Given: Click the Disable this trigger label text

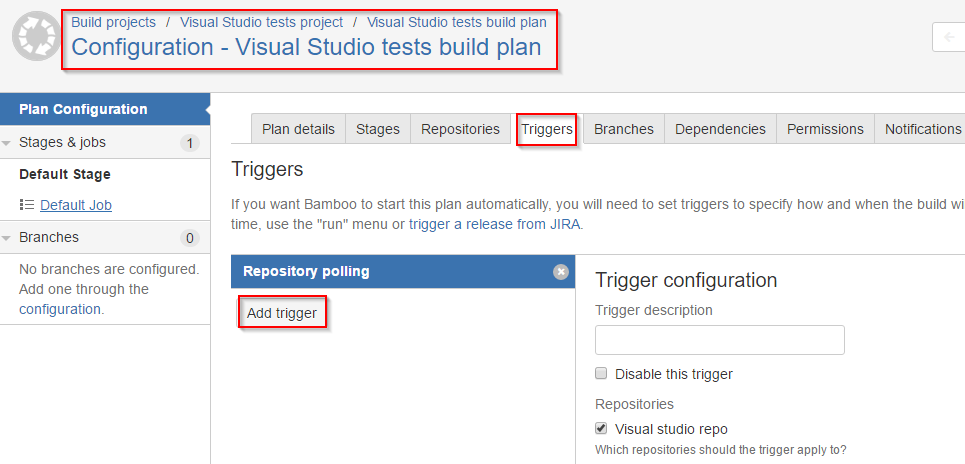Looking at the screenshot, I should click(x=674, y=374).
